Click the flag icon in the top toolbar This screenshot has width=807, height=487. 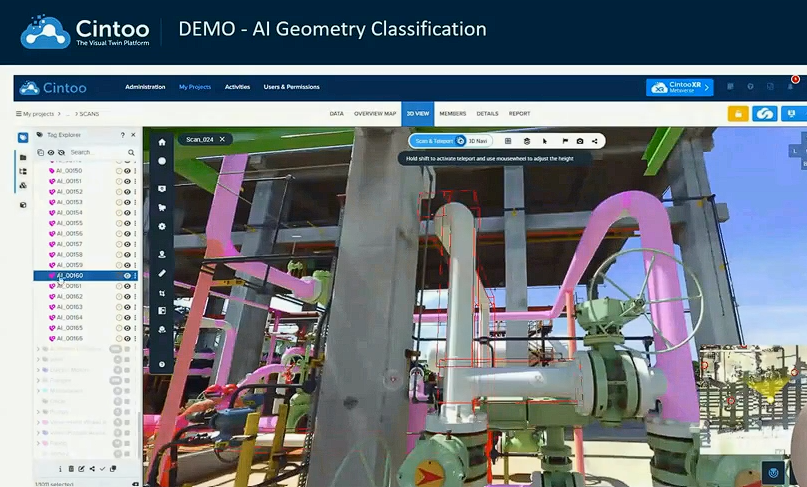click(565, 141)
